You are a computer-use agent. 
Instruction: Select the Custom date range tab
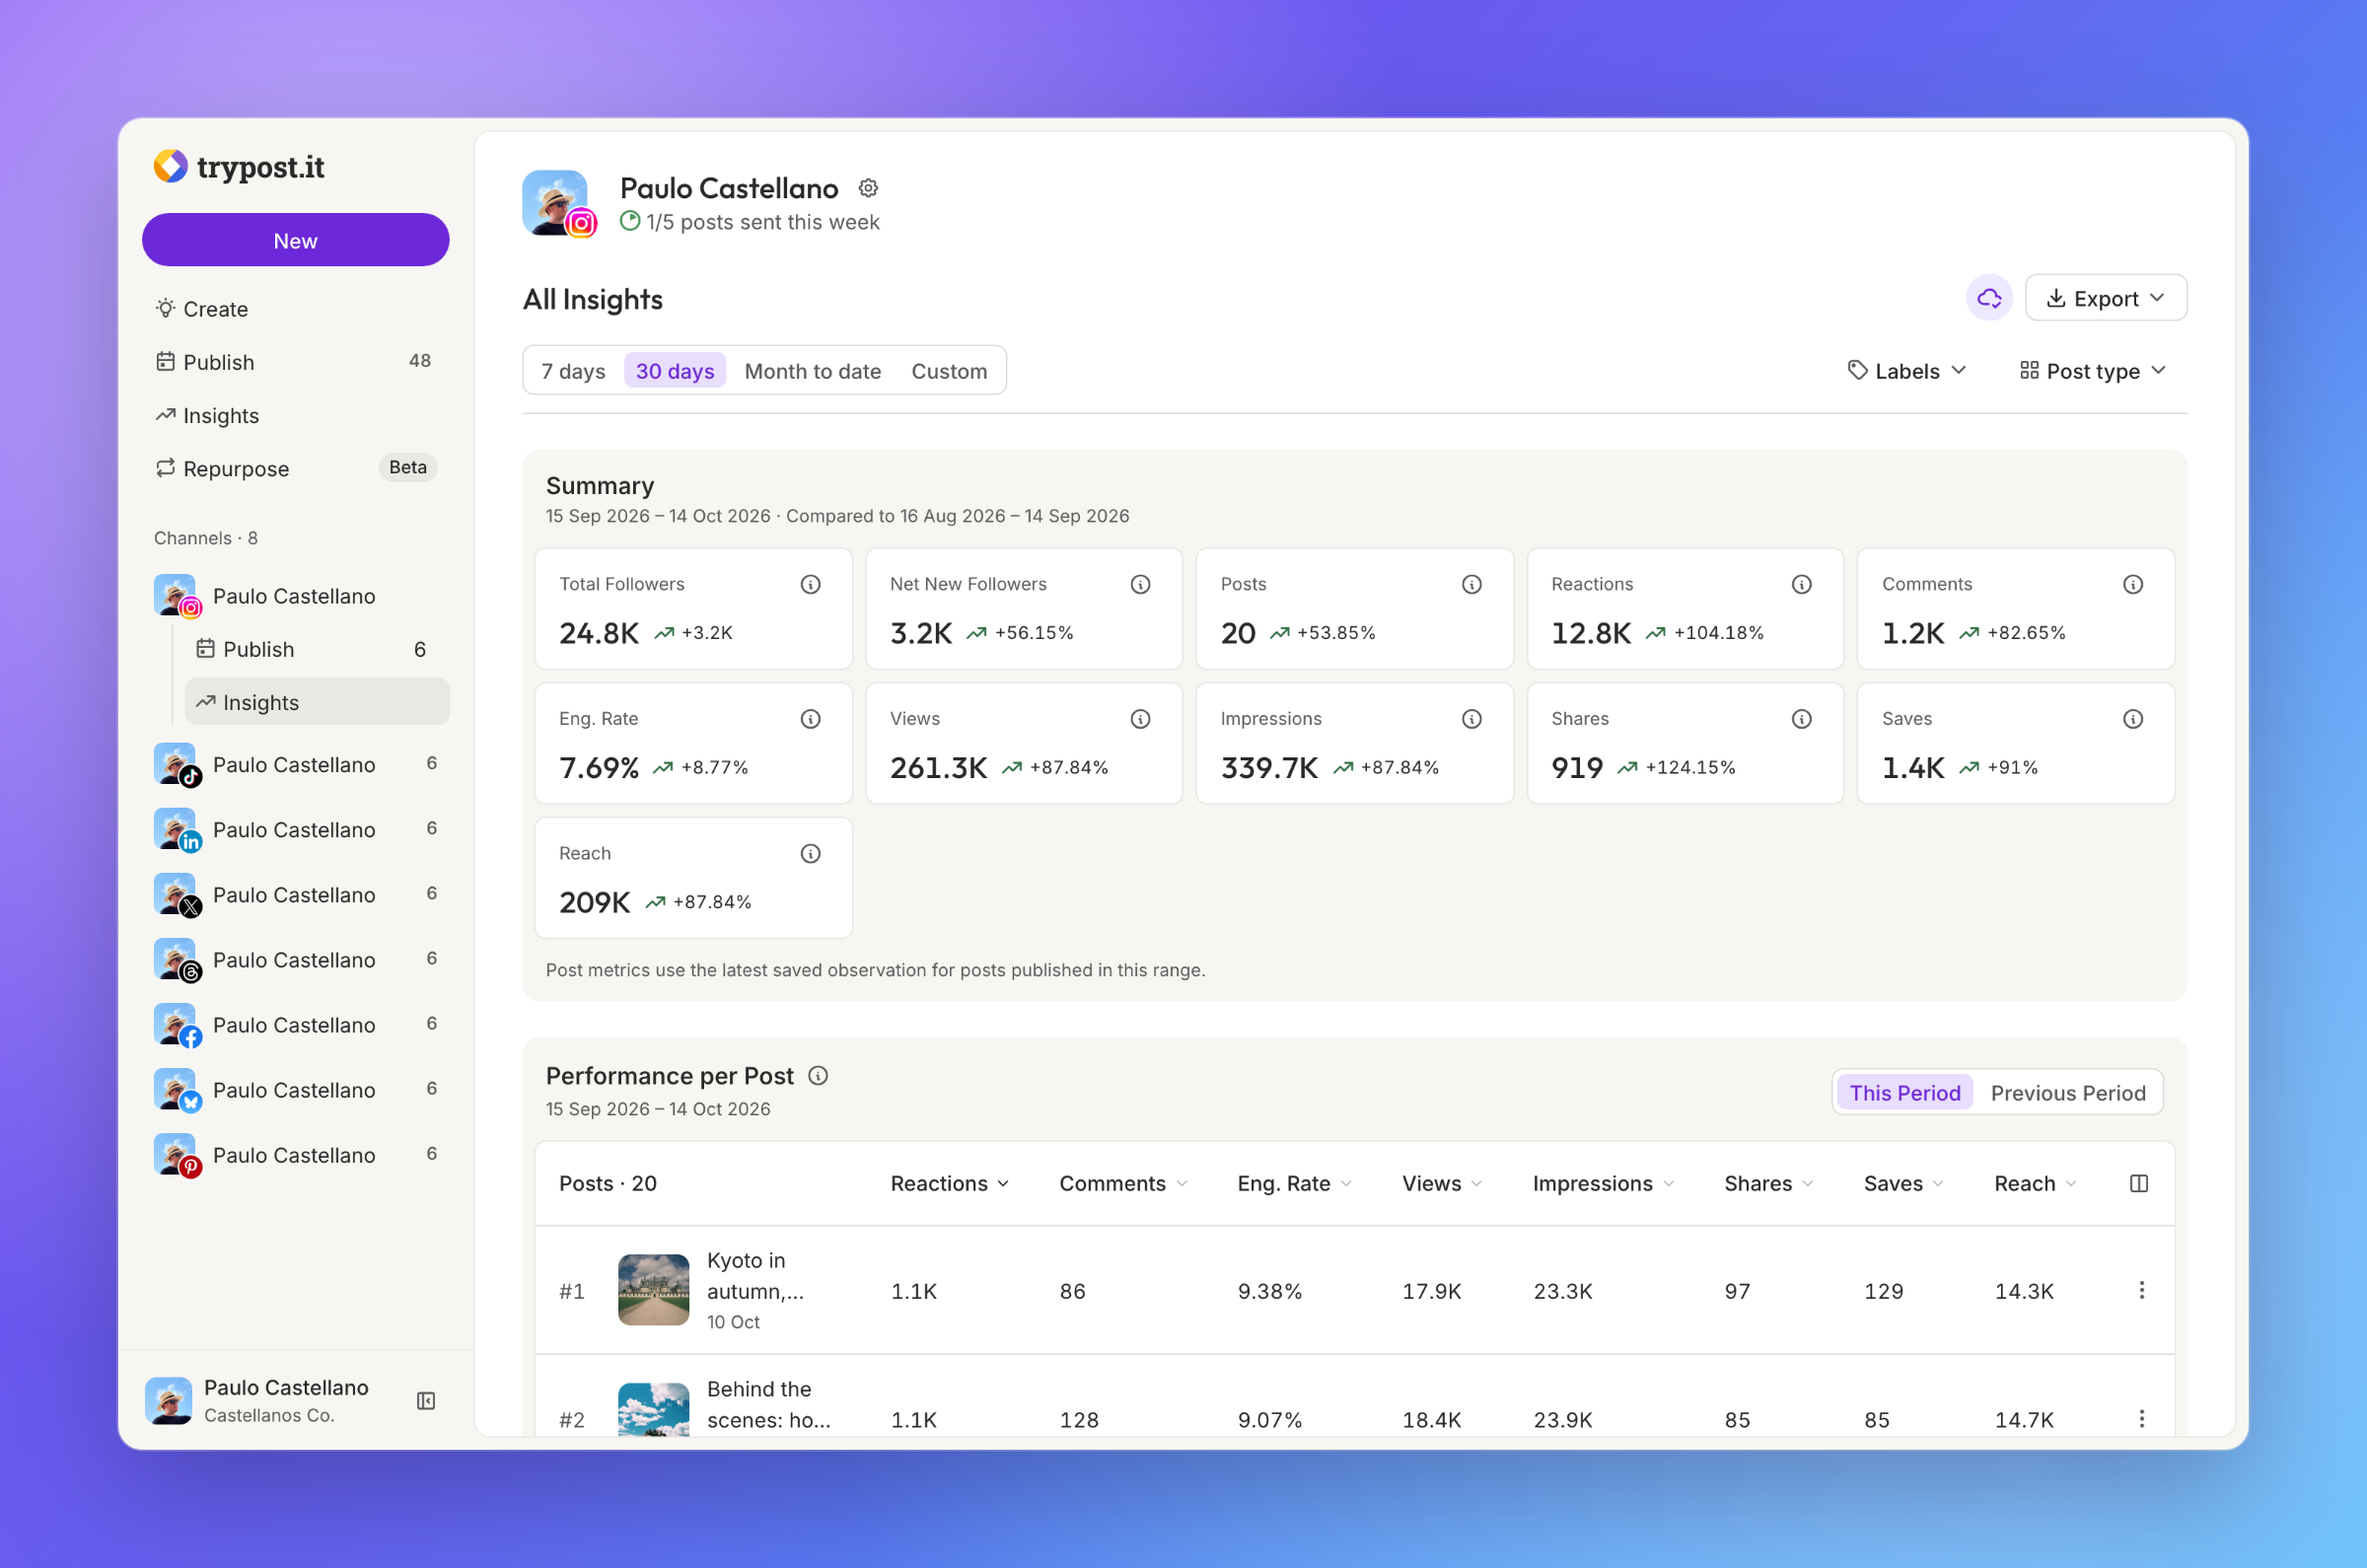949,371
